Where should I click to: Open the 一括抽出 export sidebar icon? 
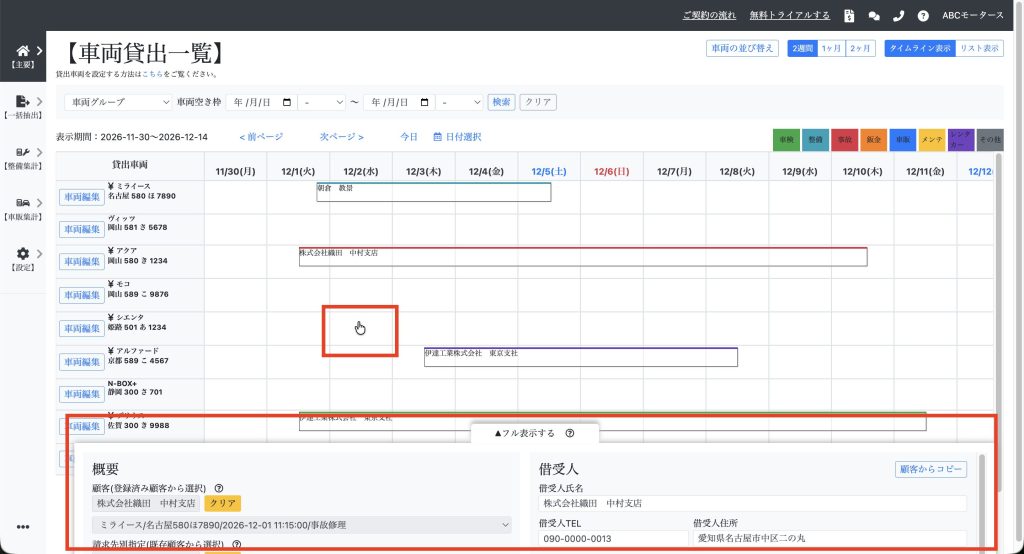click(23, 101)
